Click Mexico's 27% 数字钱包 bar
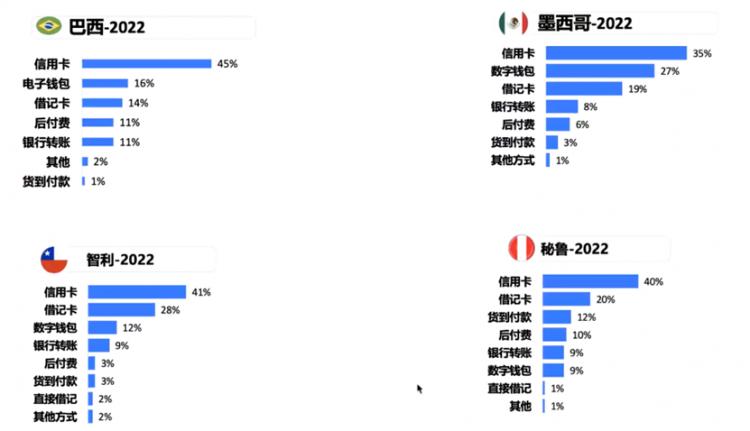The height and width of the screenshot is (431, 750). click(600, 71)
